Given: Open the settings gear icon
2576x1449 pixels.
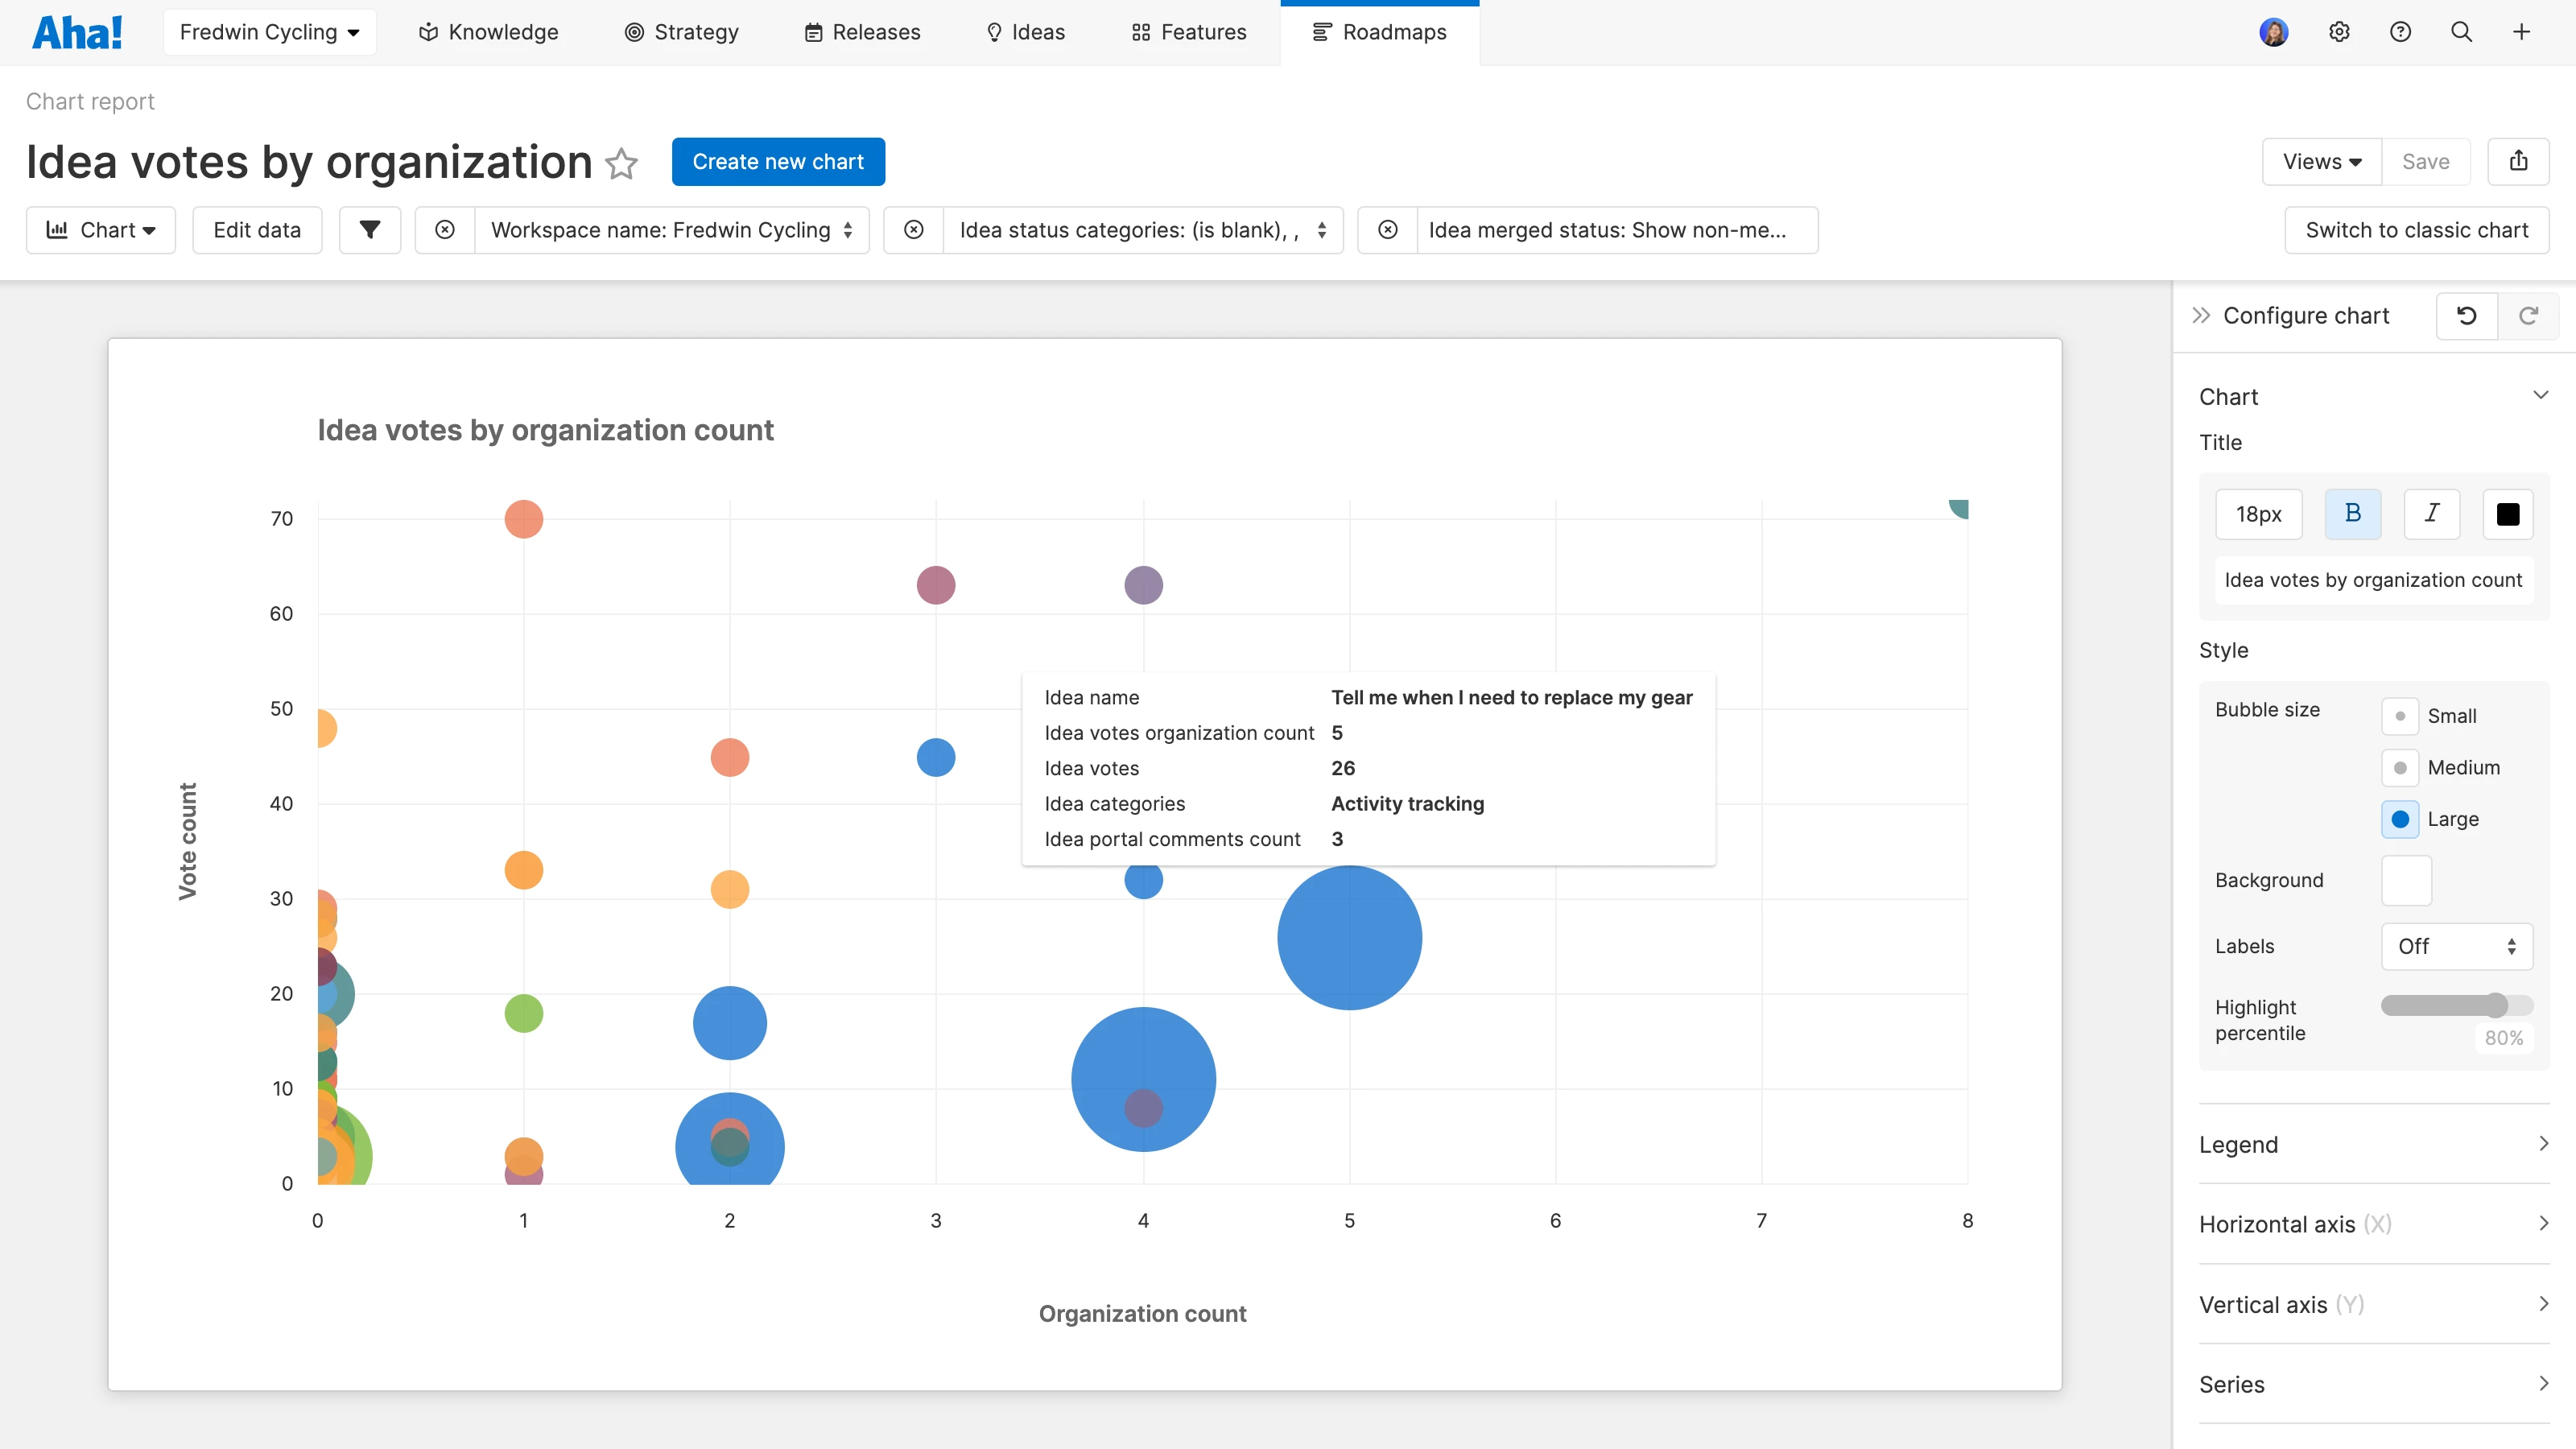Looking at the screenshot, I should click(2338, 32).
